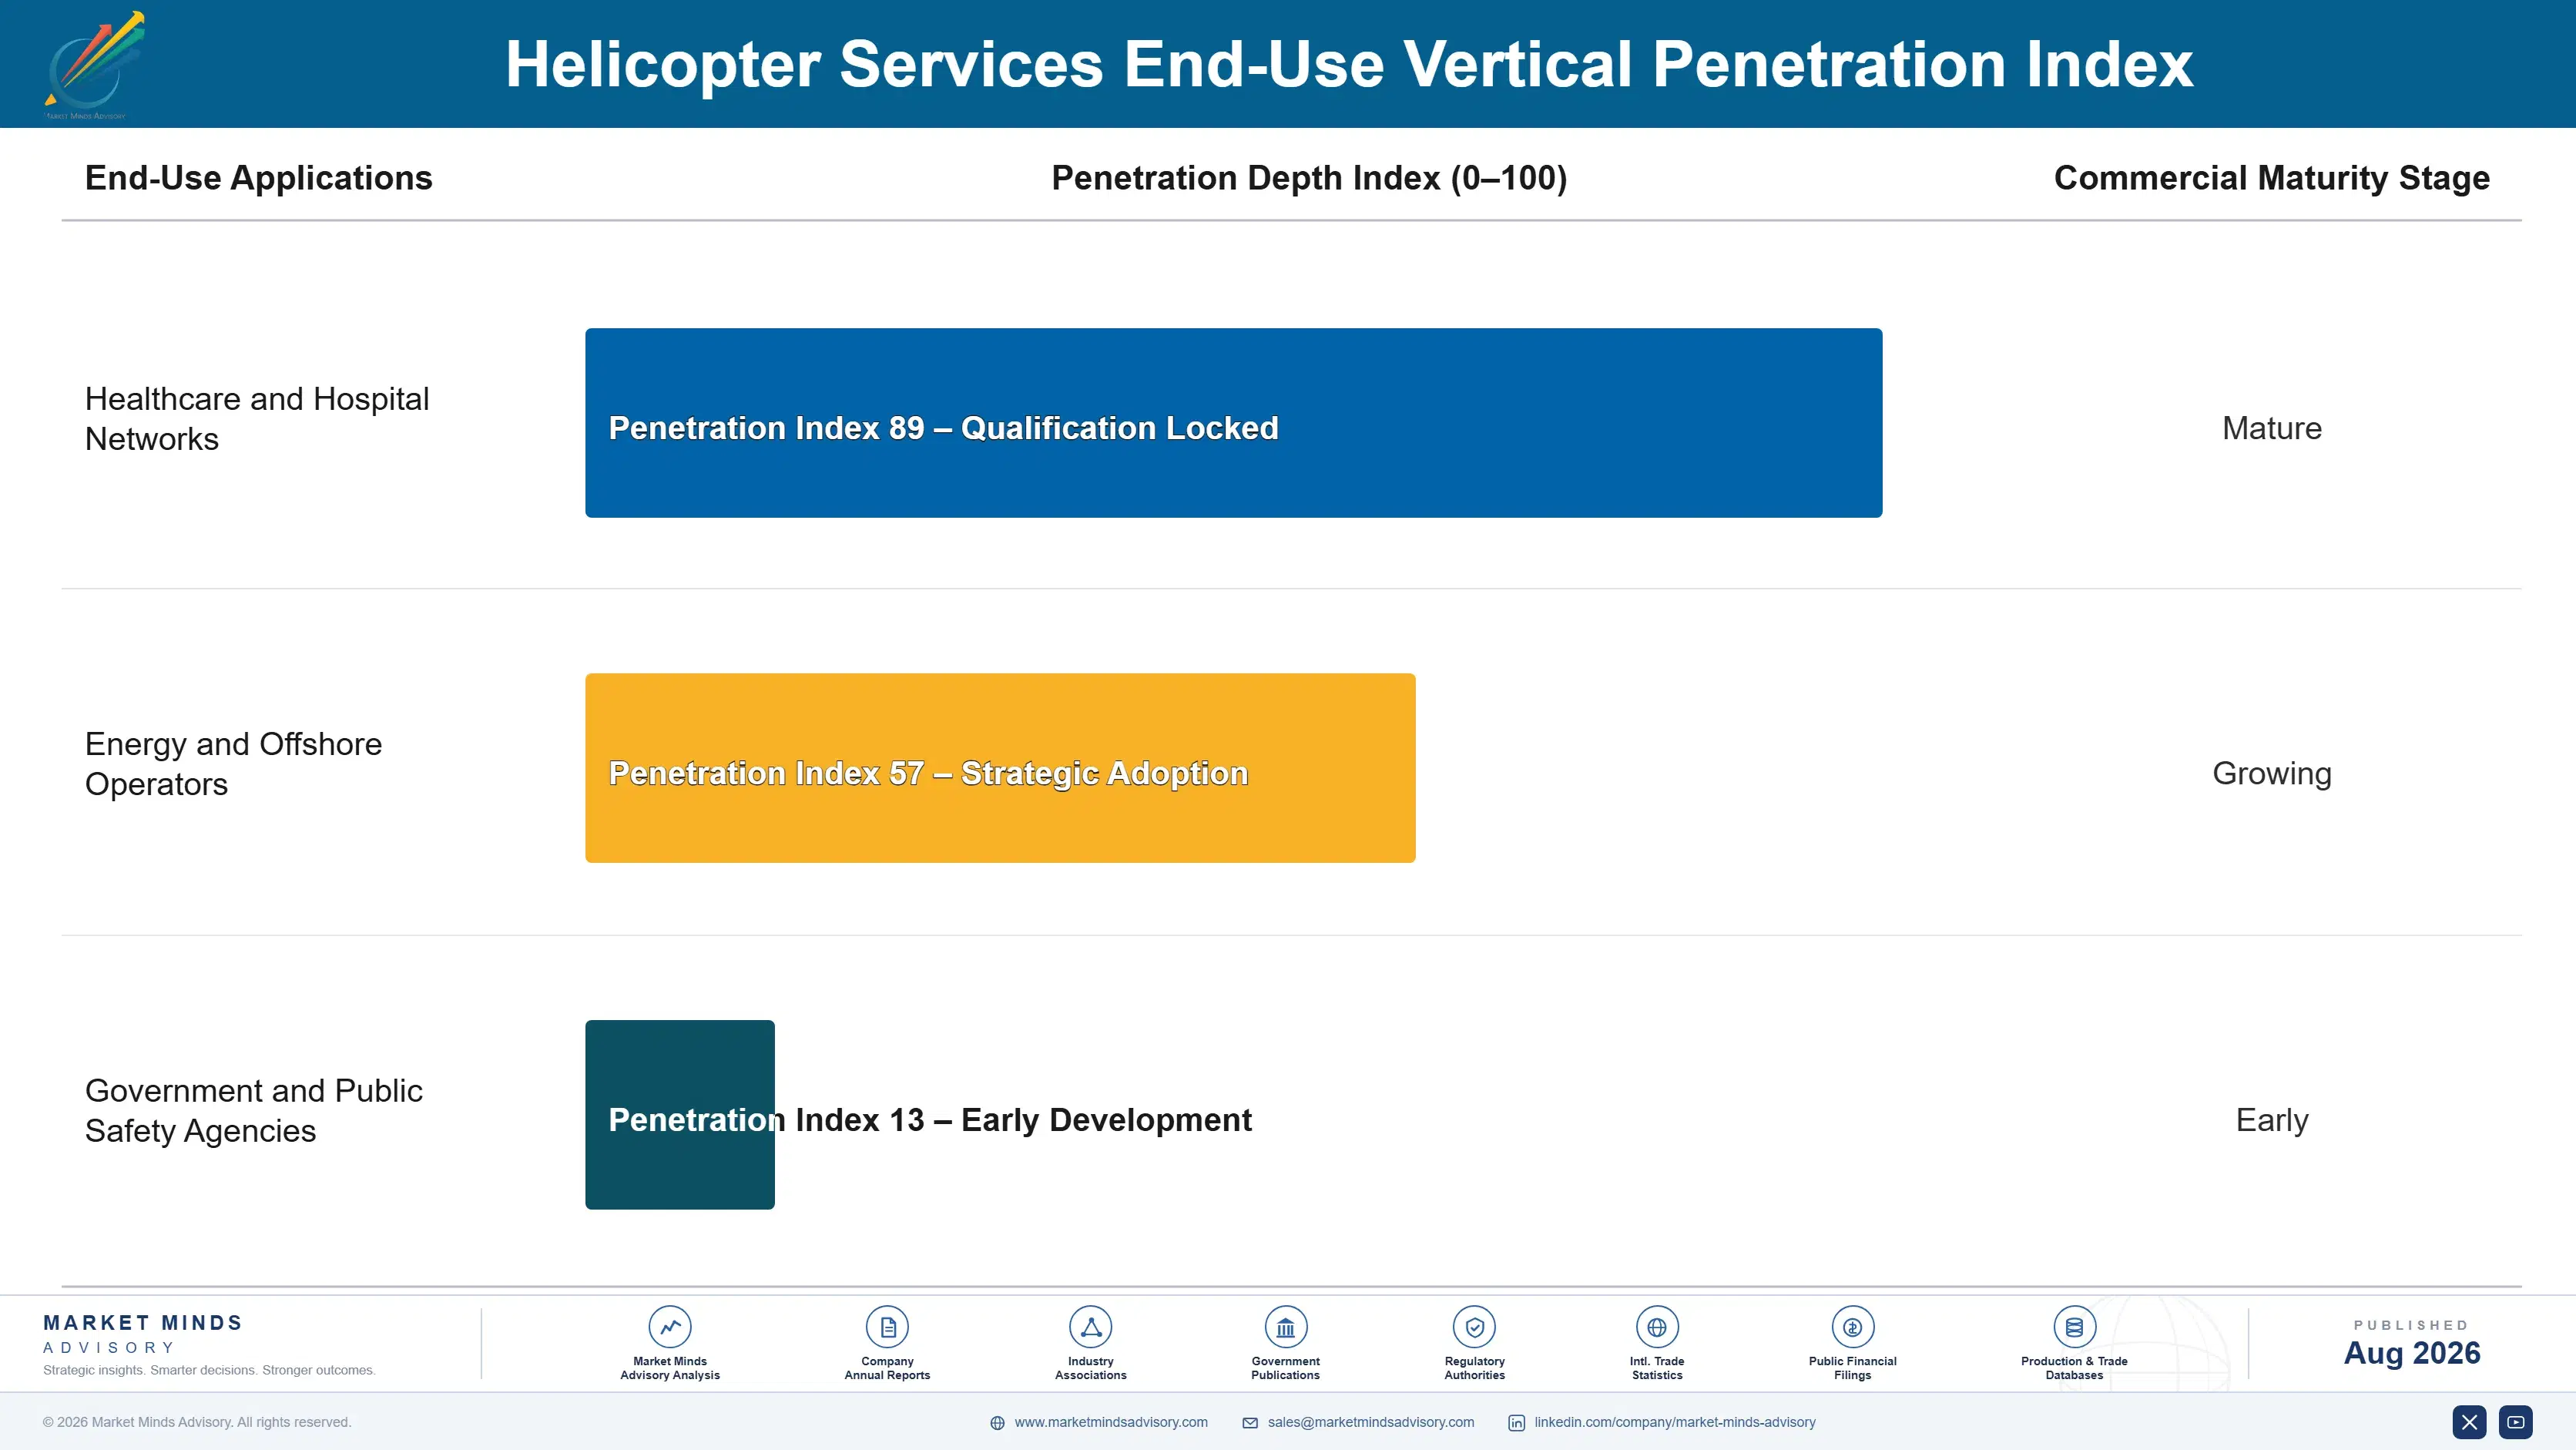Screen dimensions: 2576x1450
Task: Click the Industry Associations network icon
Action: pos(1090,1327)
